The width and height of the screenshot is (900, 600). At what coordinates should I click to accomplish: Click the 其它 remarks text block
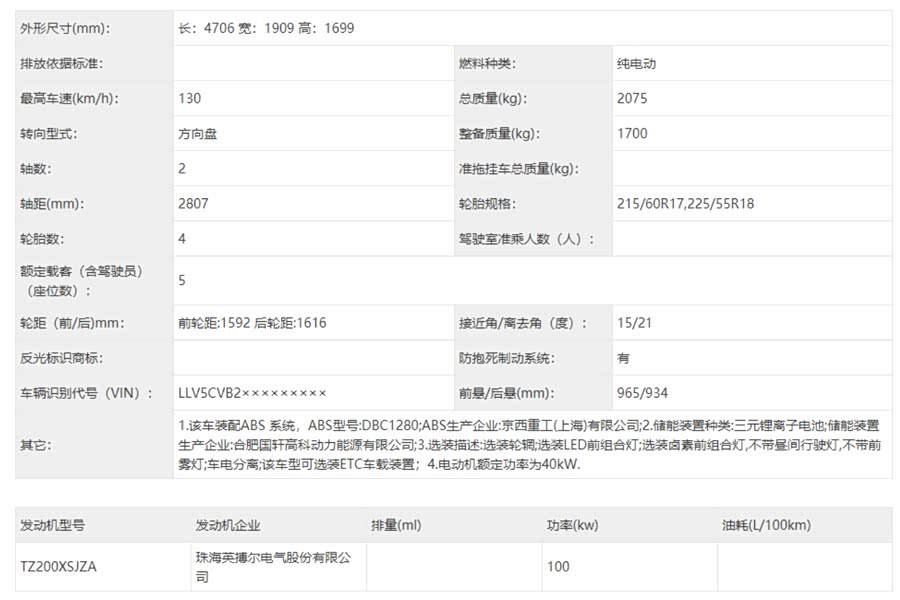point(530,444)
